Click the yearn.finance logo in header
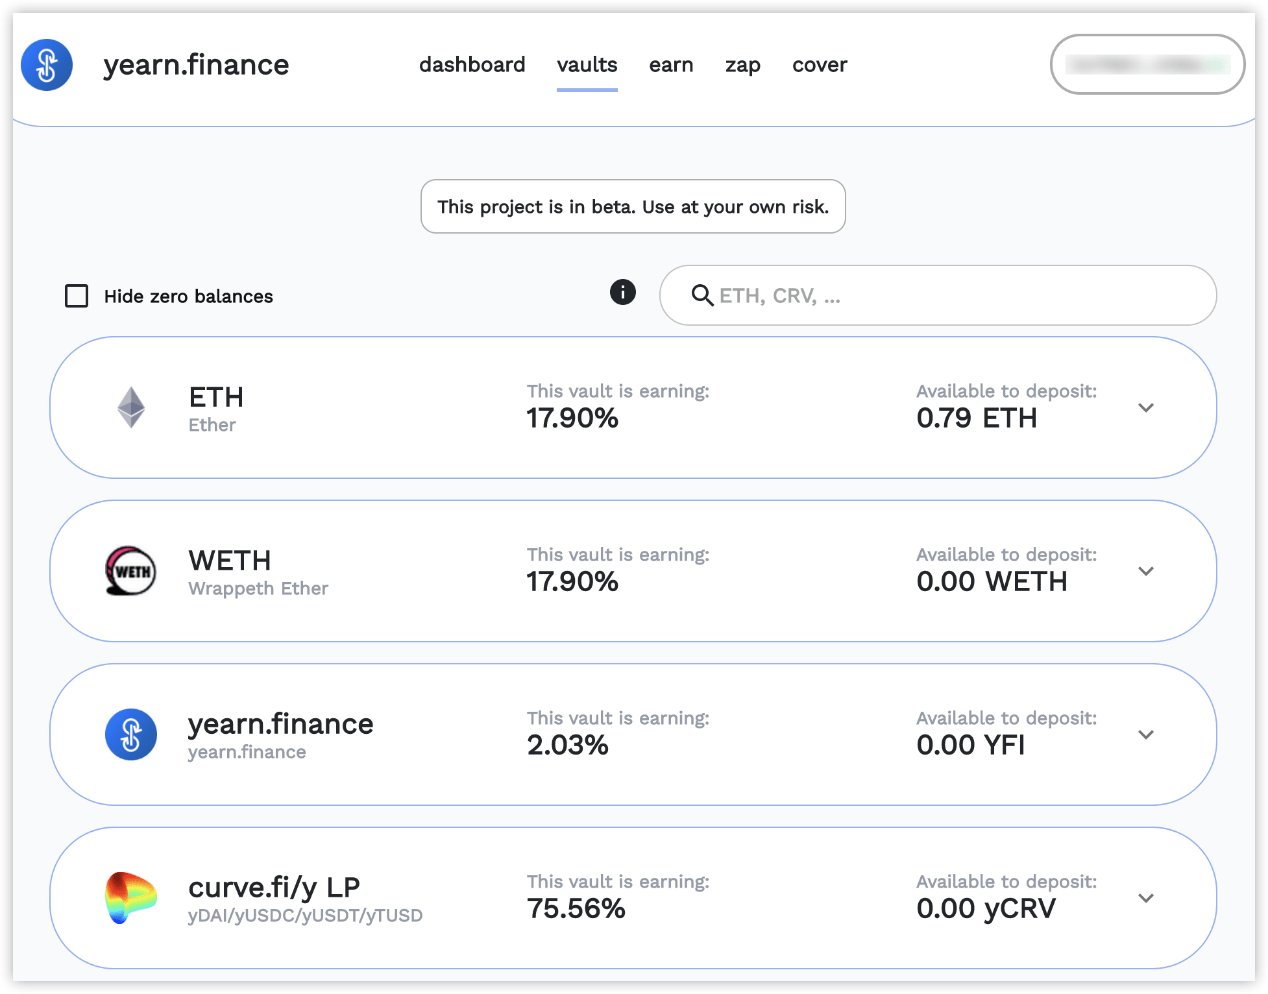 [47, 65]
